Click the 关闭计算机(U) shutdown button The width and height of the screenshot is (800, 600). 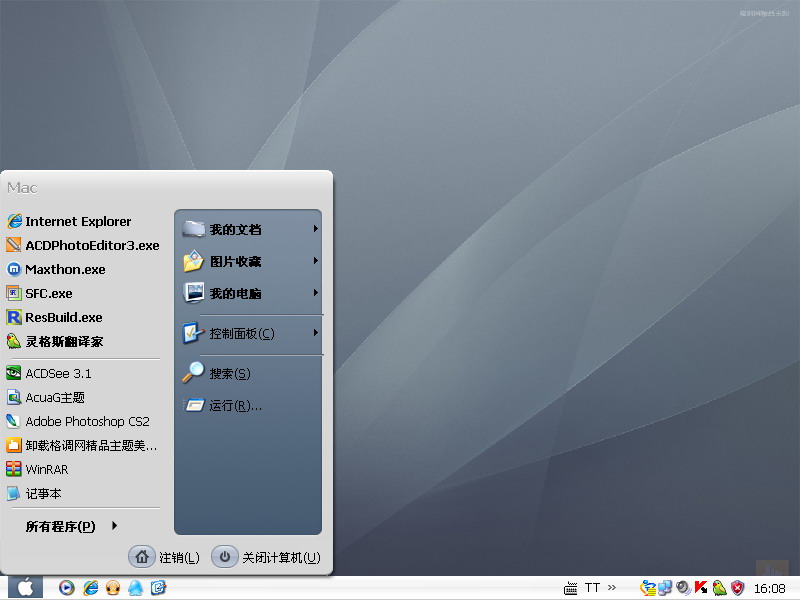click(266, 557)
